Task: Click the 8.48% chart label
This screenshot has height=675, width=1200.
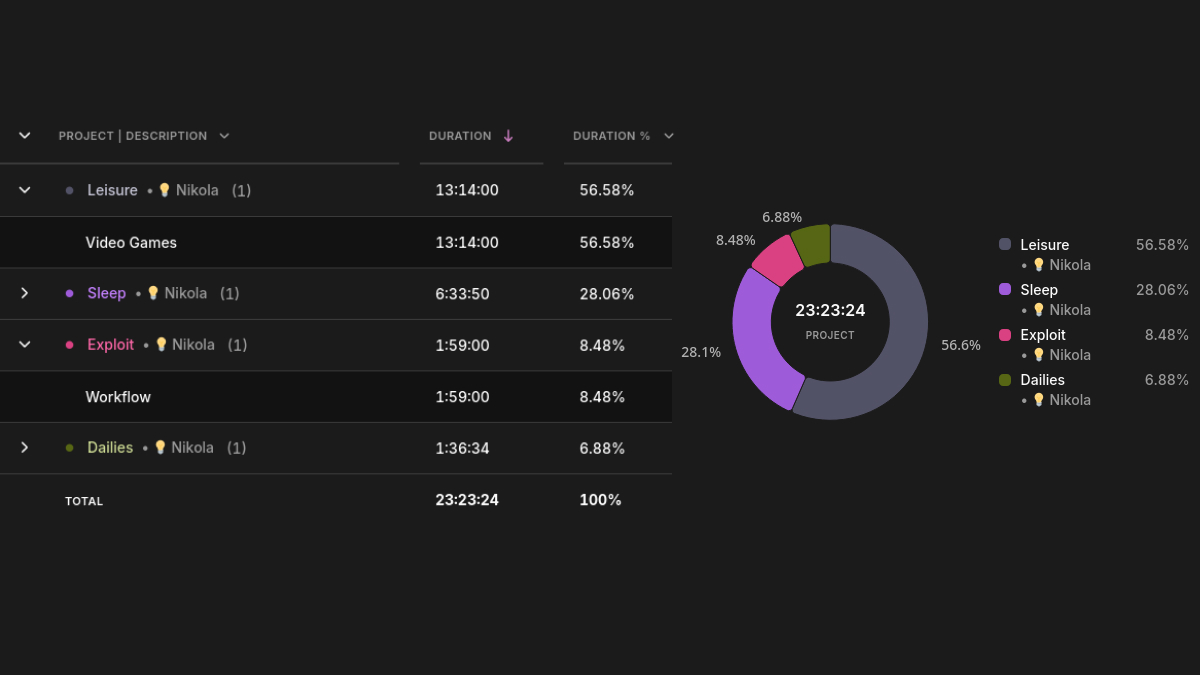Action: click(735, 240)
